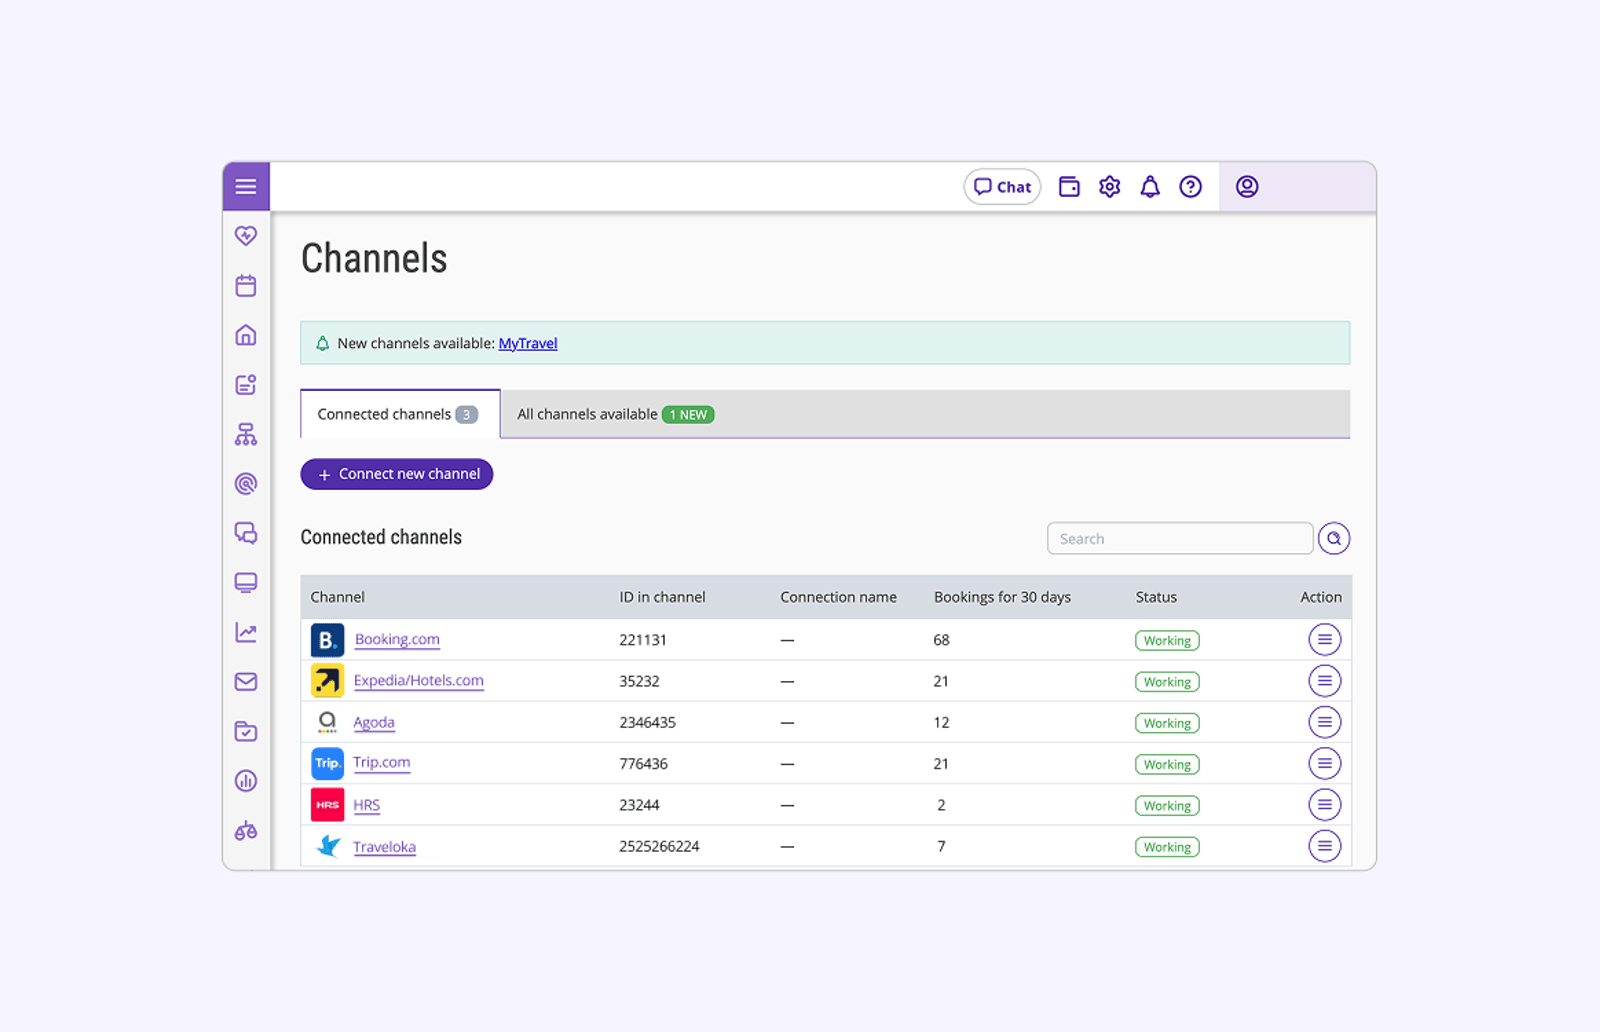Viewport: 1600px width, 1032px height.
Task: Open the monitor screen sidebar icon
Action: (x=246, y=583)
